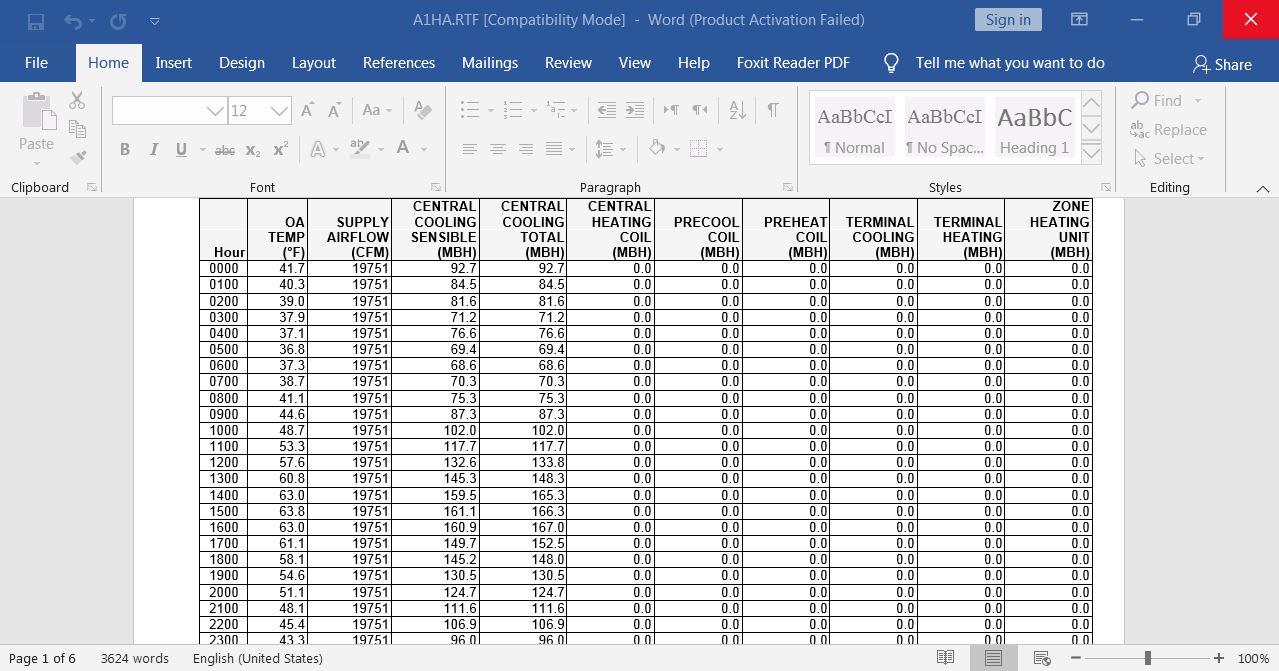1279x671 pixels.
Task: Increase paragraph indent
Action: coord(634,110)
